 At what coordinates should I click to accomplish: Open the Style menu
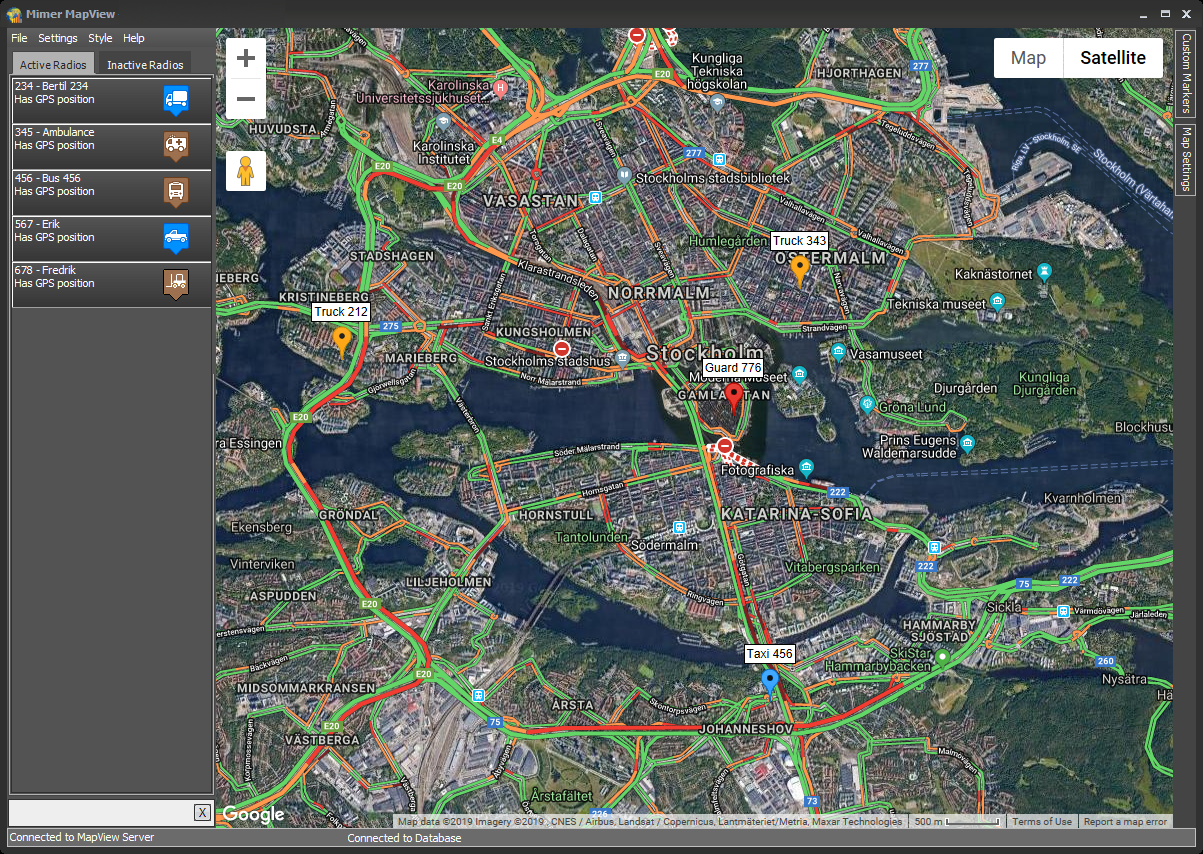pos(100,38)
